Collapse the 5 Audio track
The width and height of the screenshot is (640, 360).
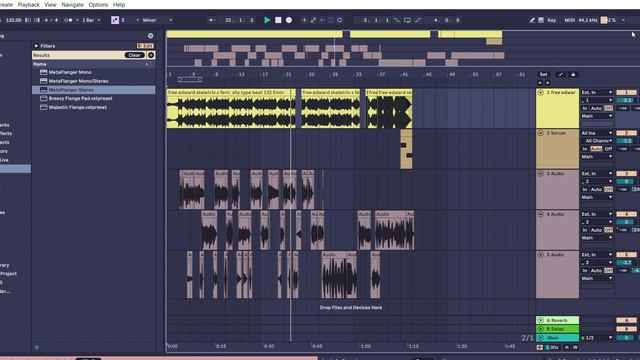pos(540,255)
